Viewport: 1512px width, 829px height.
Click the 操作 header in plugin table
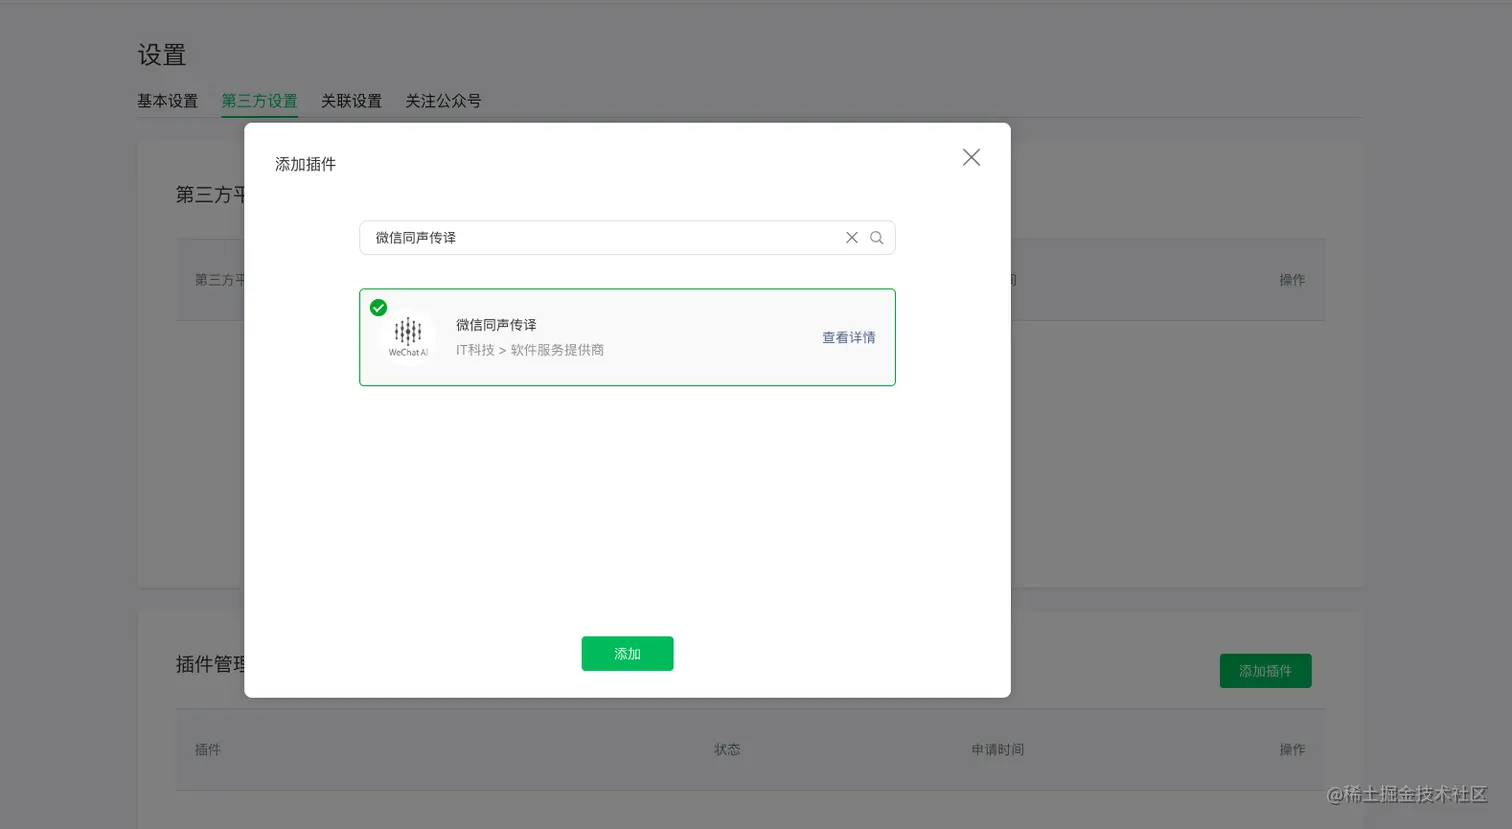(1292, 750)
